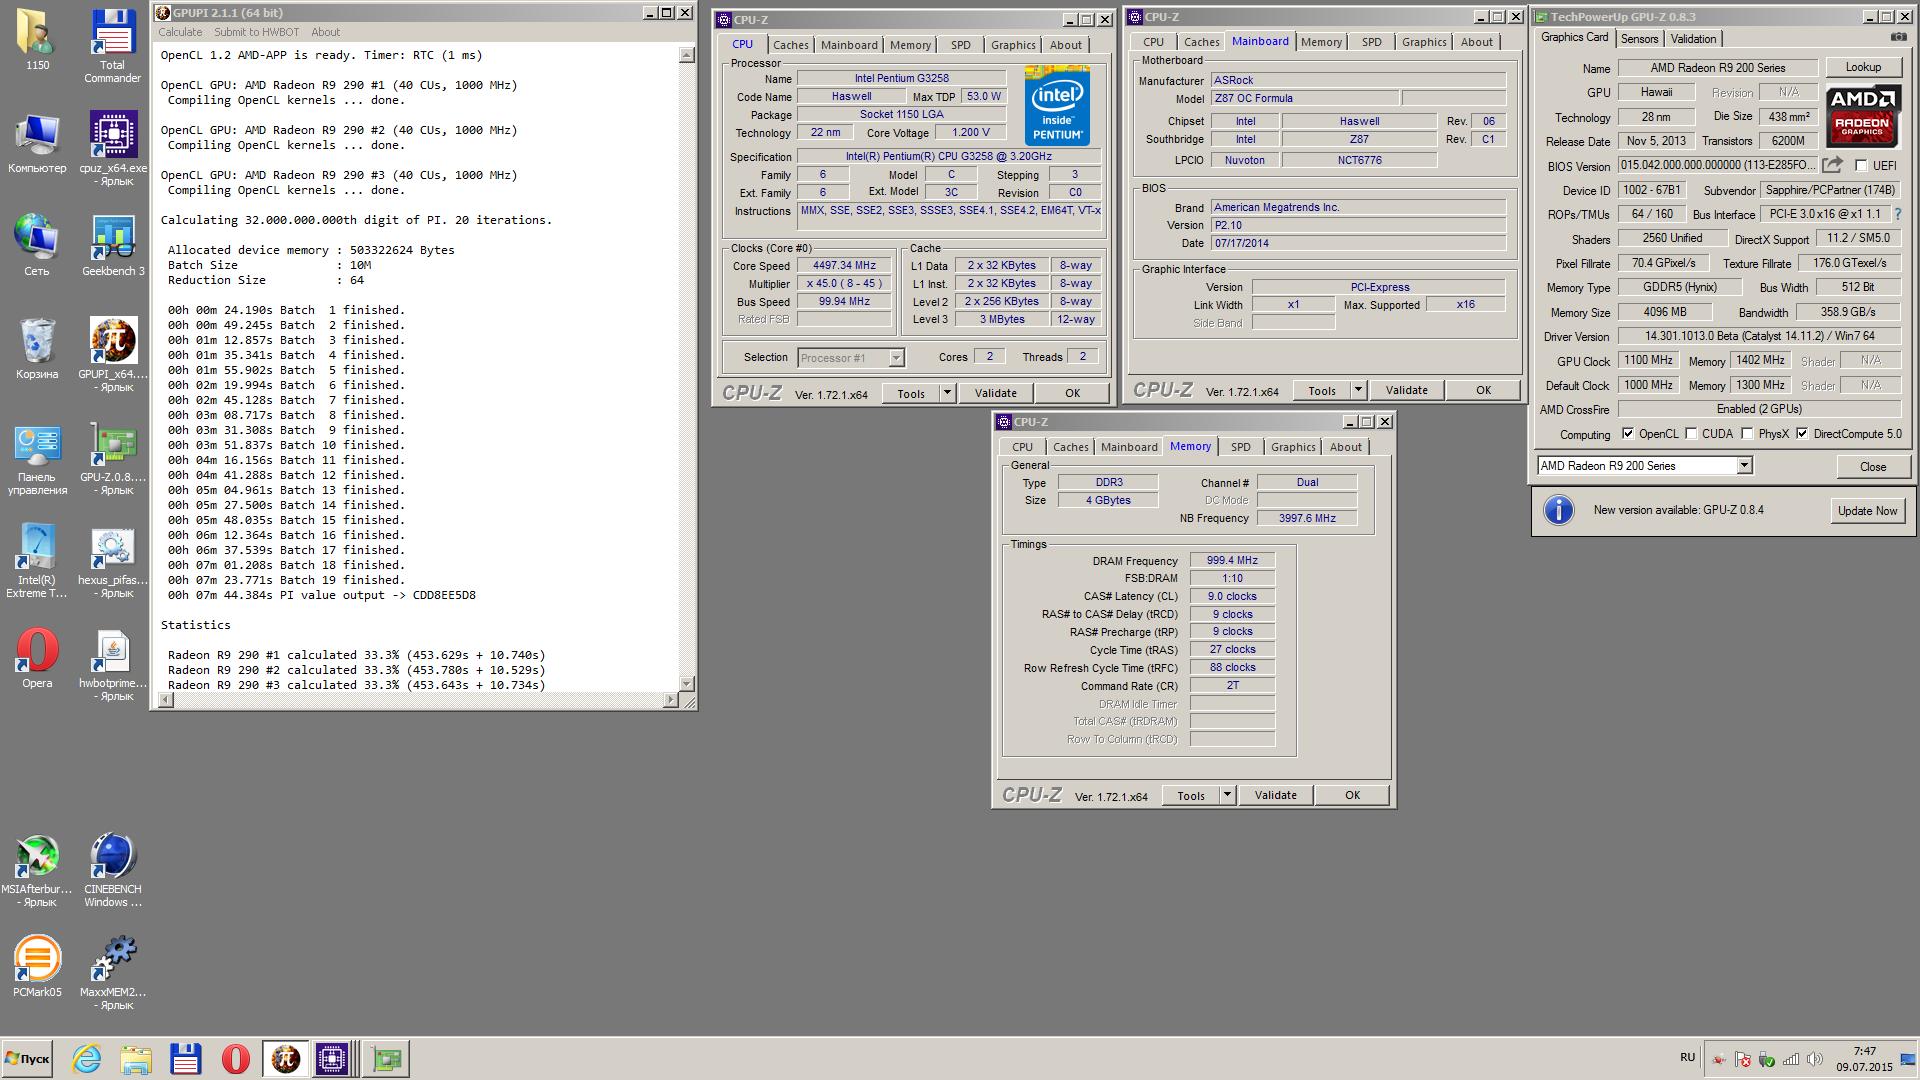The width and height of the screenshot is (1920, 1080).
Task: Open Opera desktop shortcut
Action: click(37, 658)
